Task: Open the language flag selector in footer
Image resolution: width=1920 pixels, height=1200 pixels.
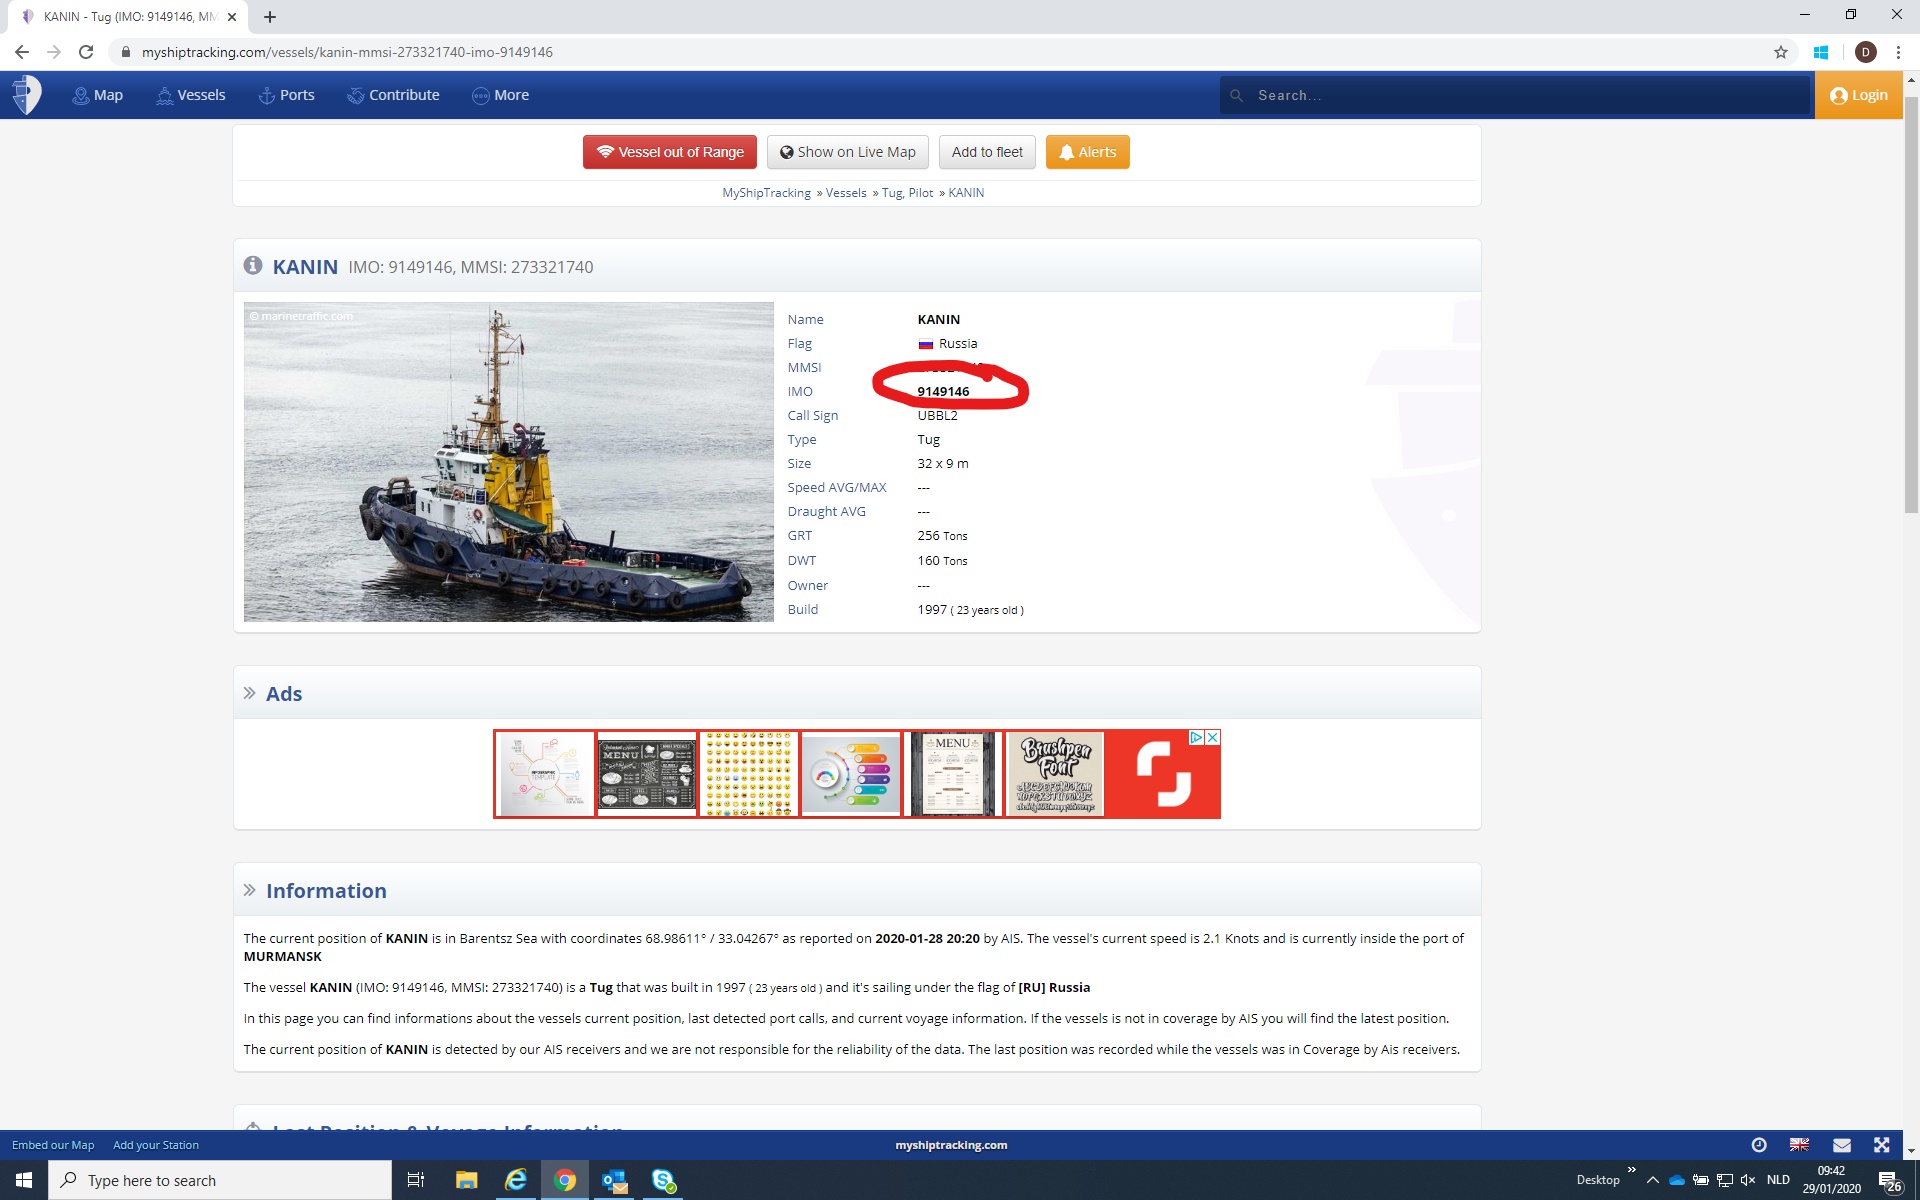Action: 1799,1145
